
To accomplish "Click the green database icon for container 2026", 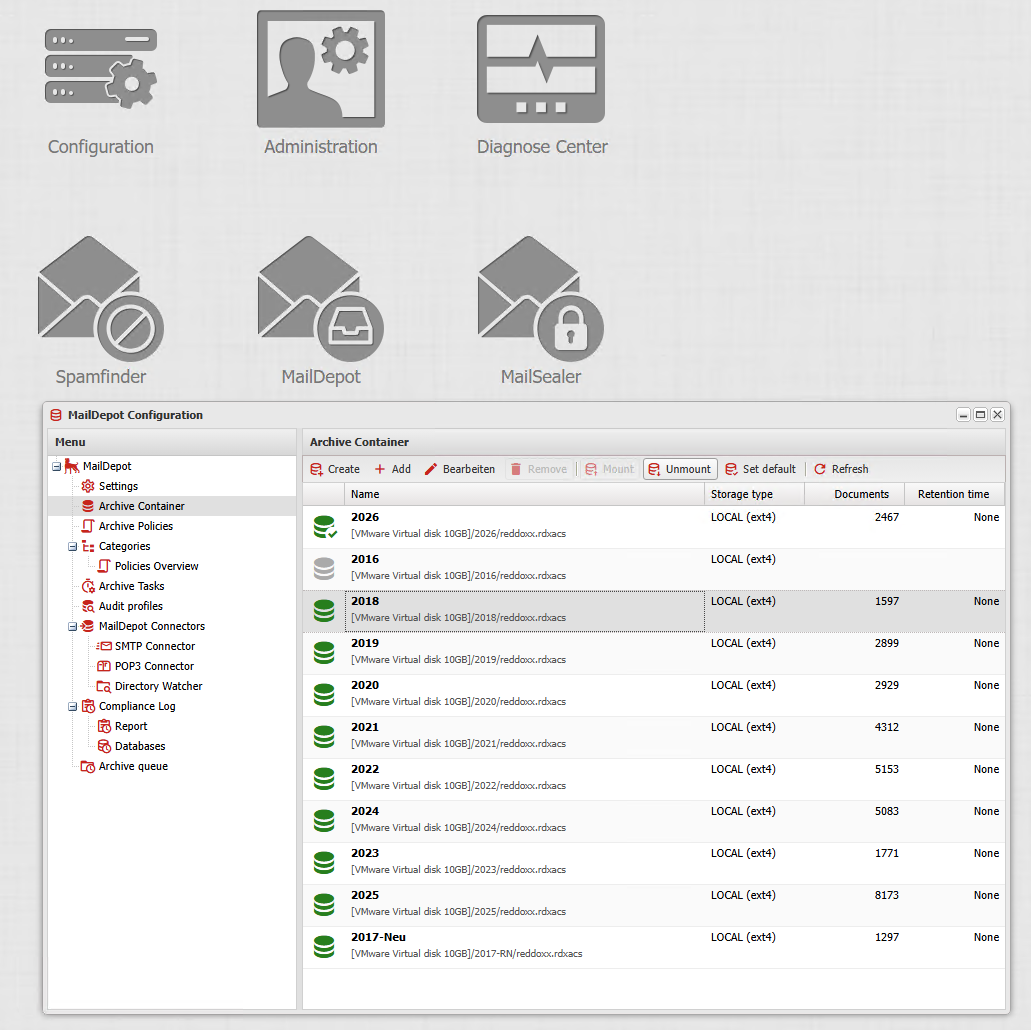I will [325, 526].
